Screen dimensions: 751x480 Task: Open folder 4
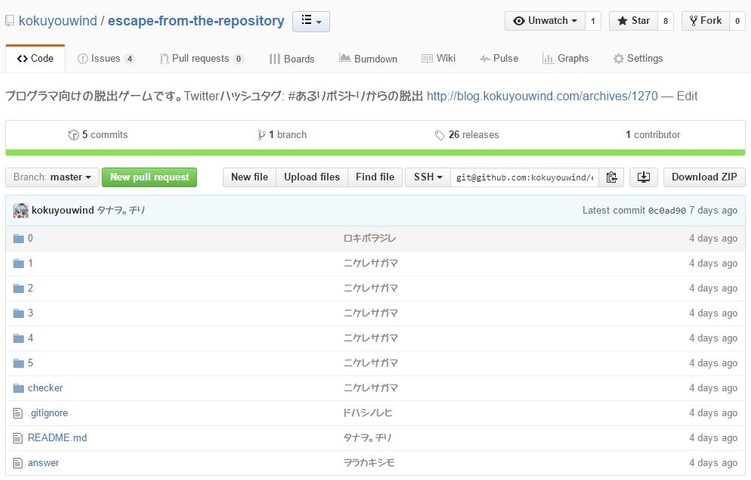[30, 338]
